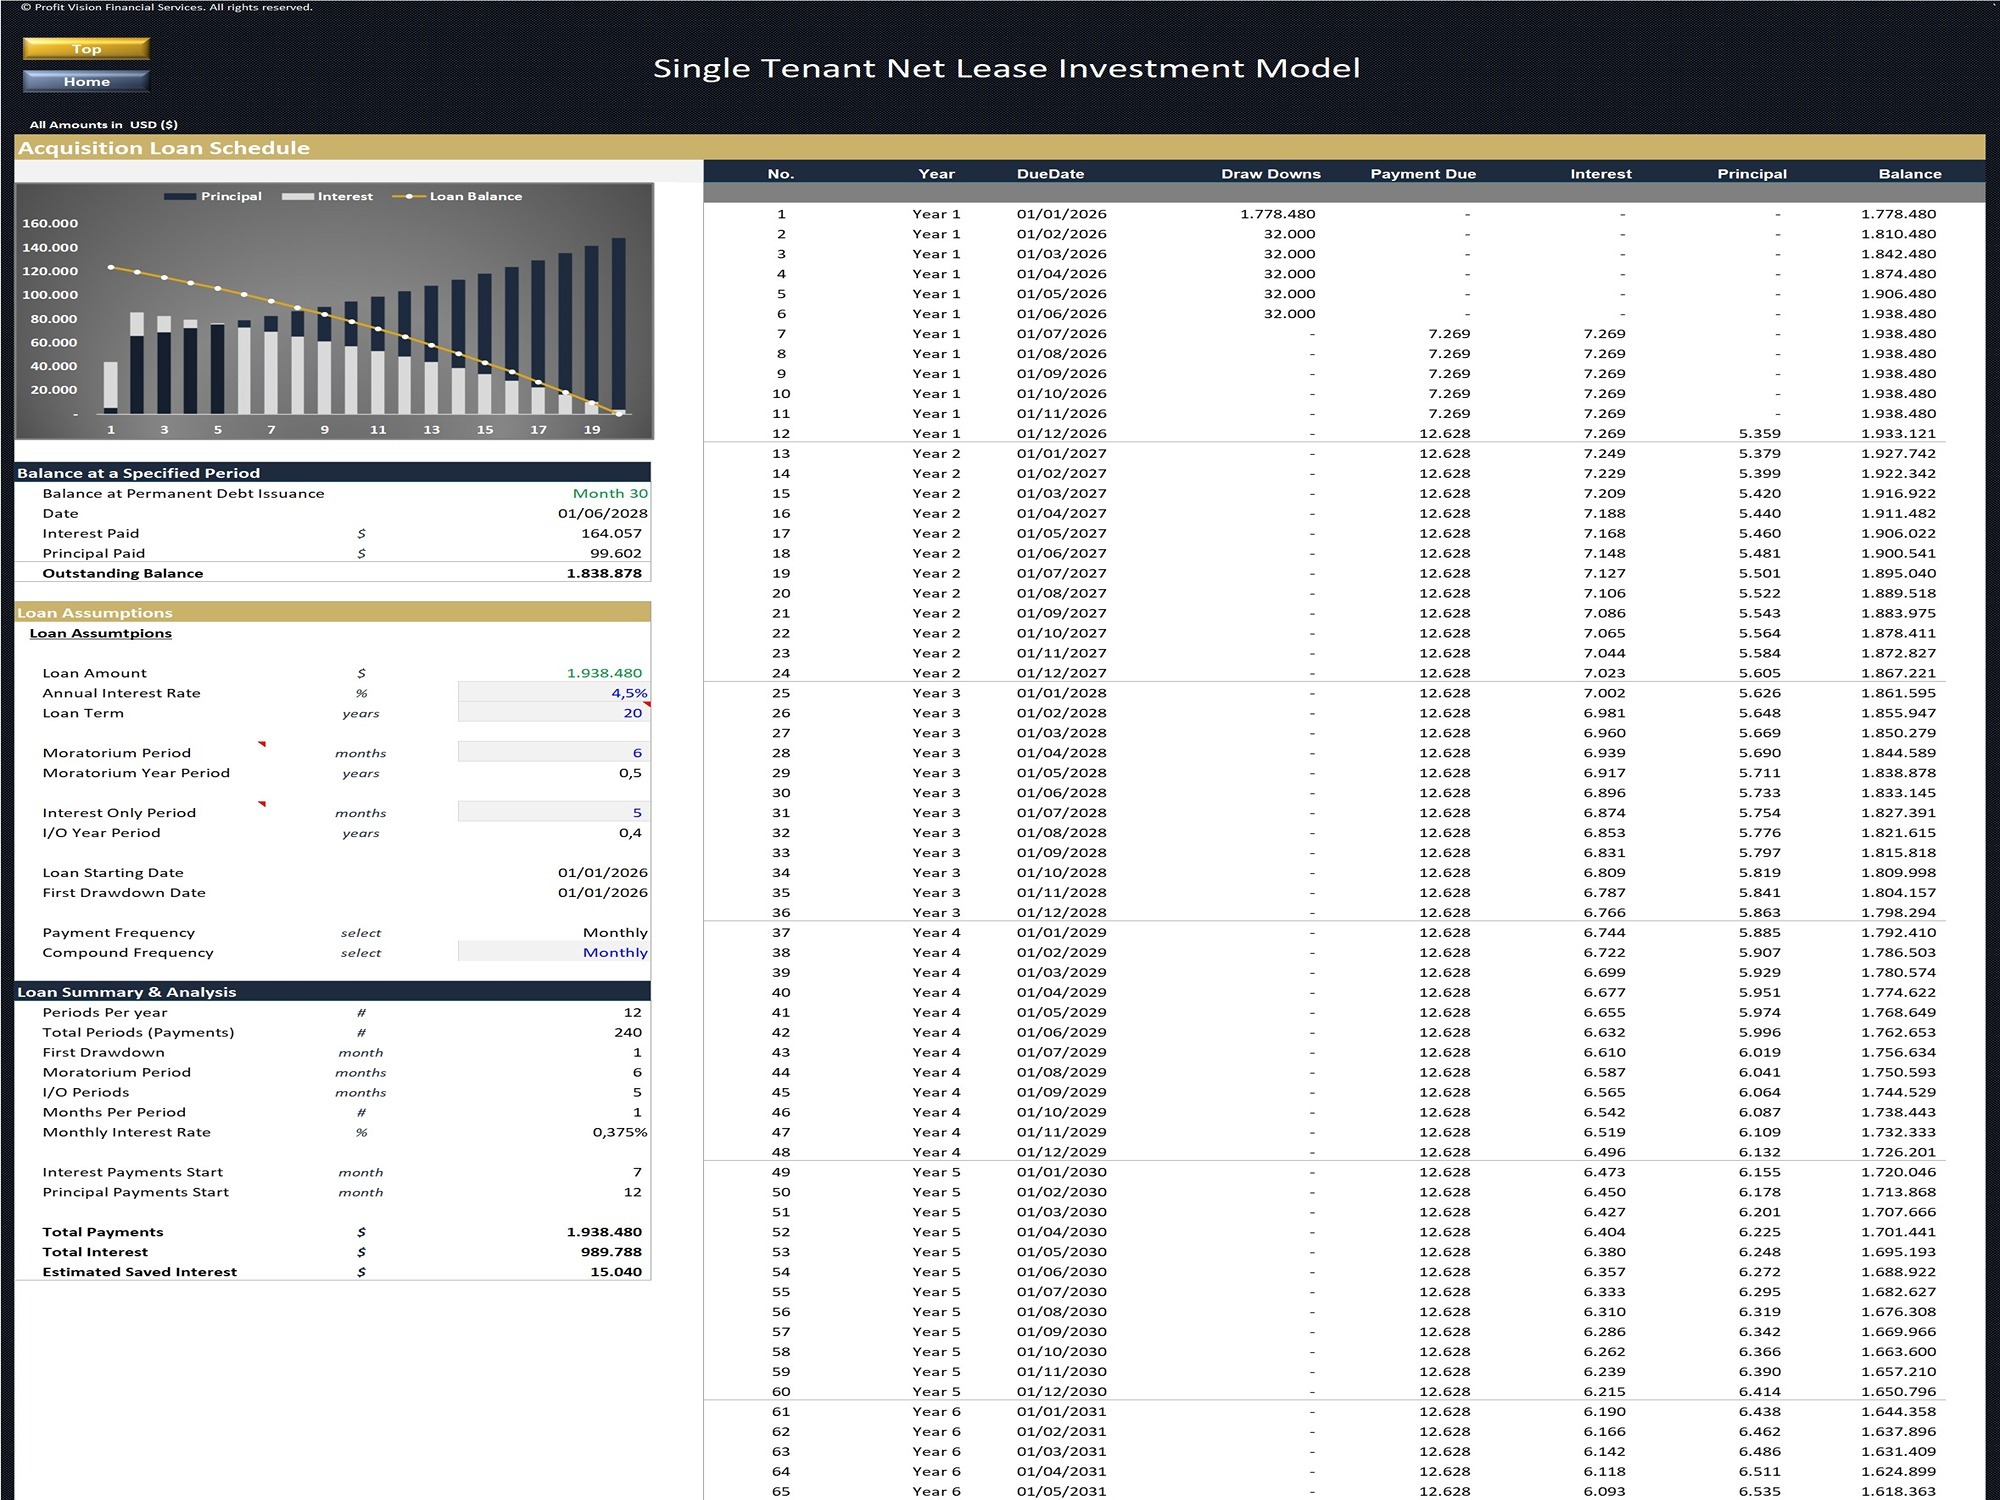Click the gold Top navigation button
Image resolution: width=2000 pixels, height=1500 pixels.
pos(86,48)
